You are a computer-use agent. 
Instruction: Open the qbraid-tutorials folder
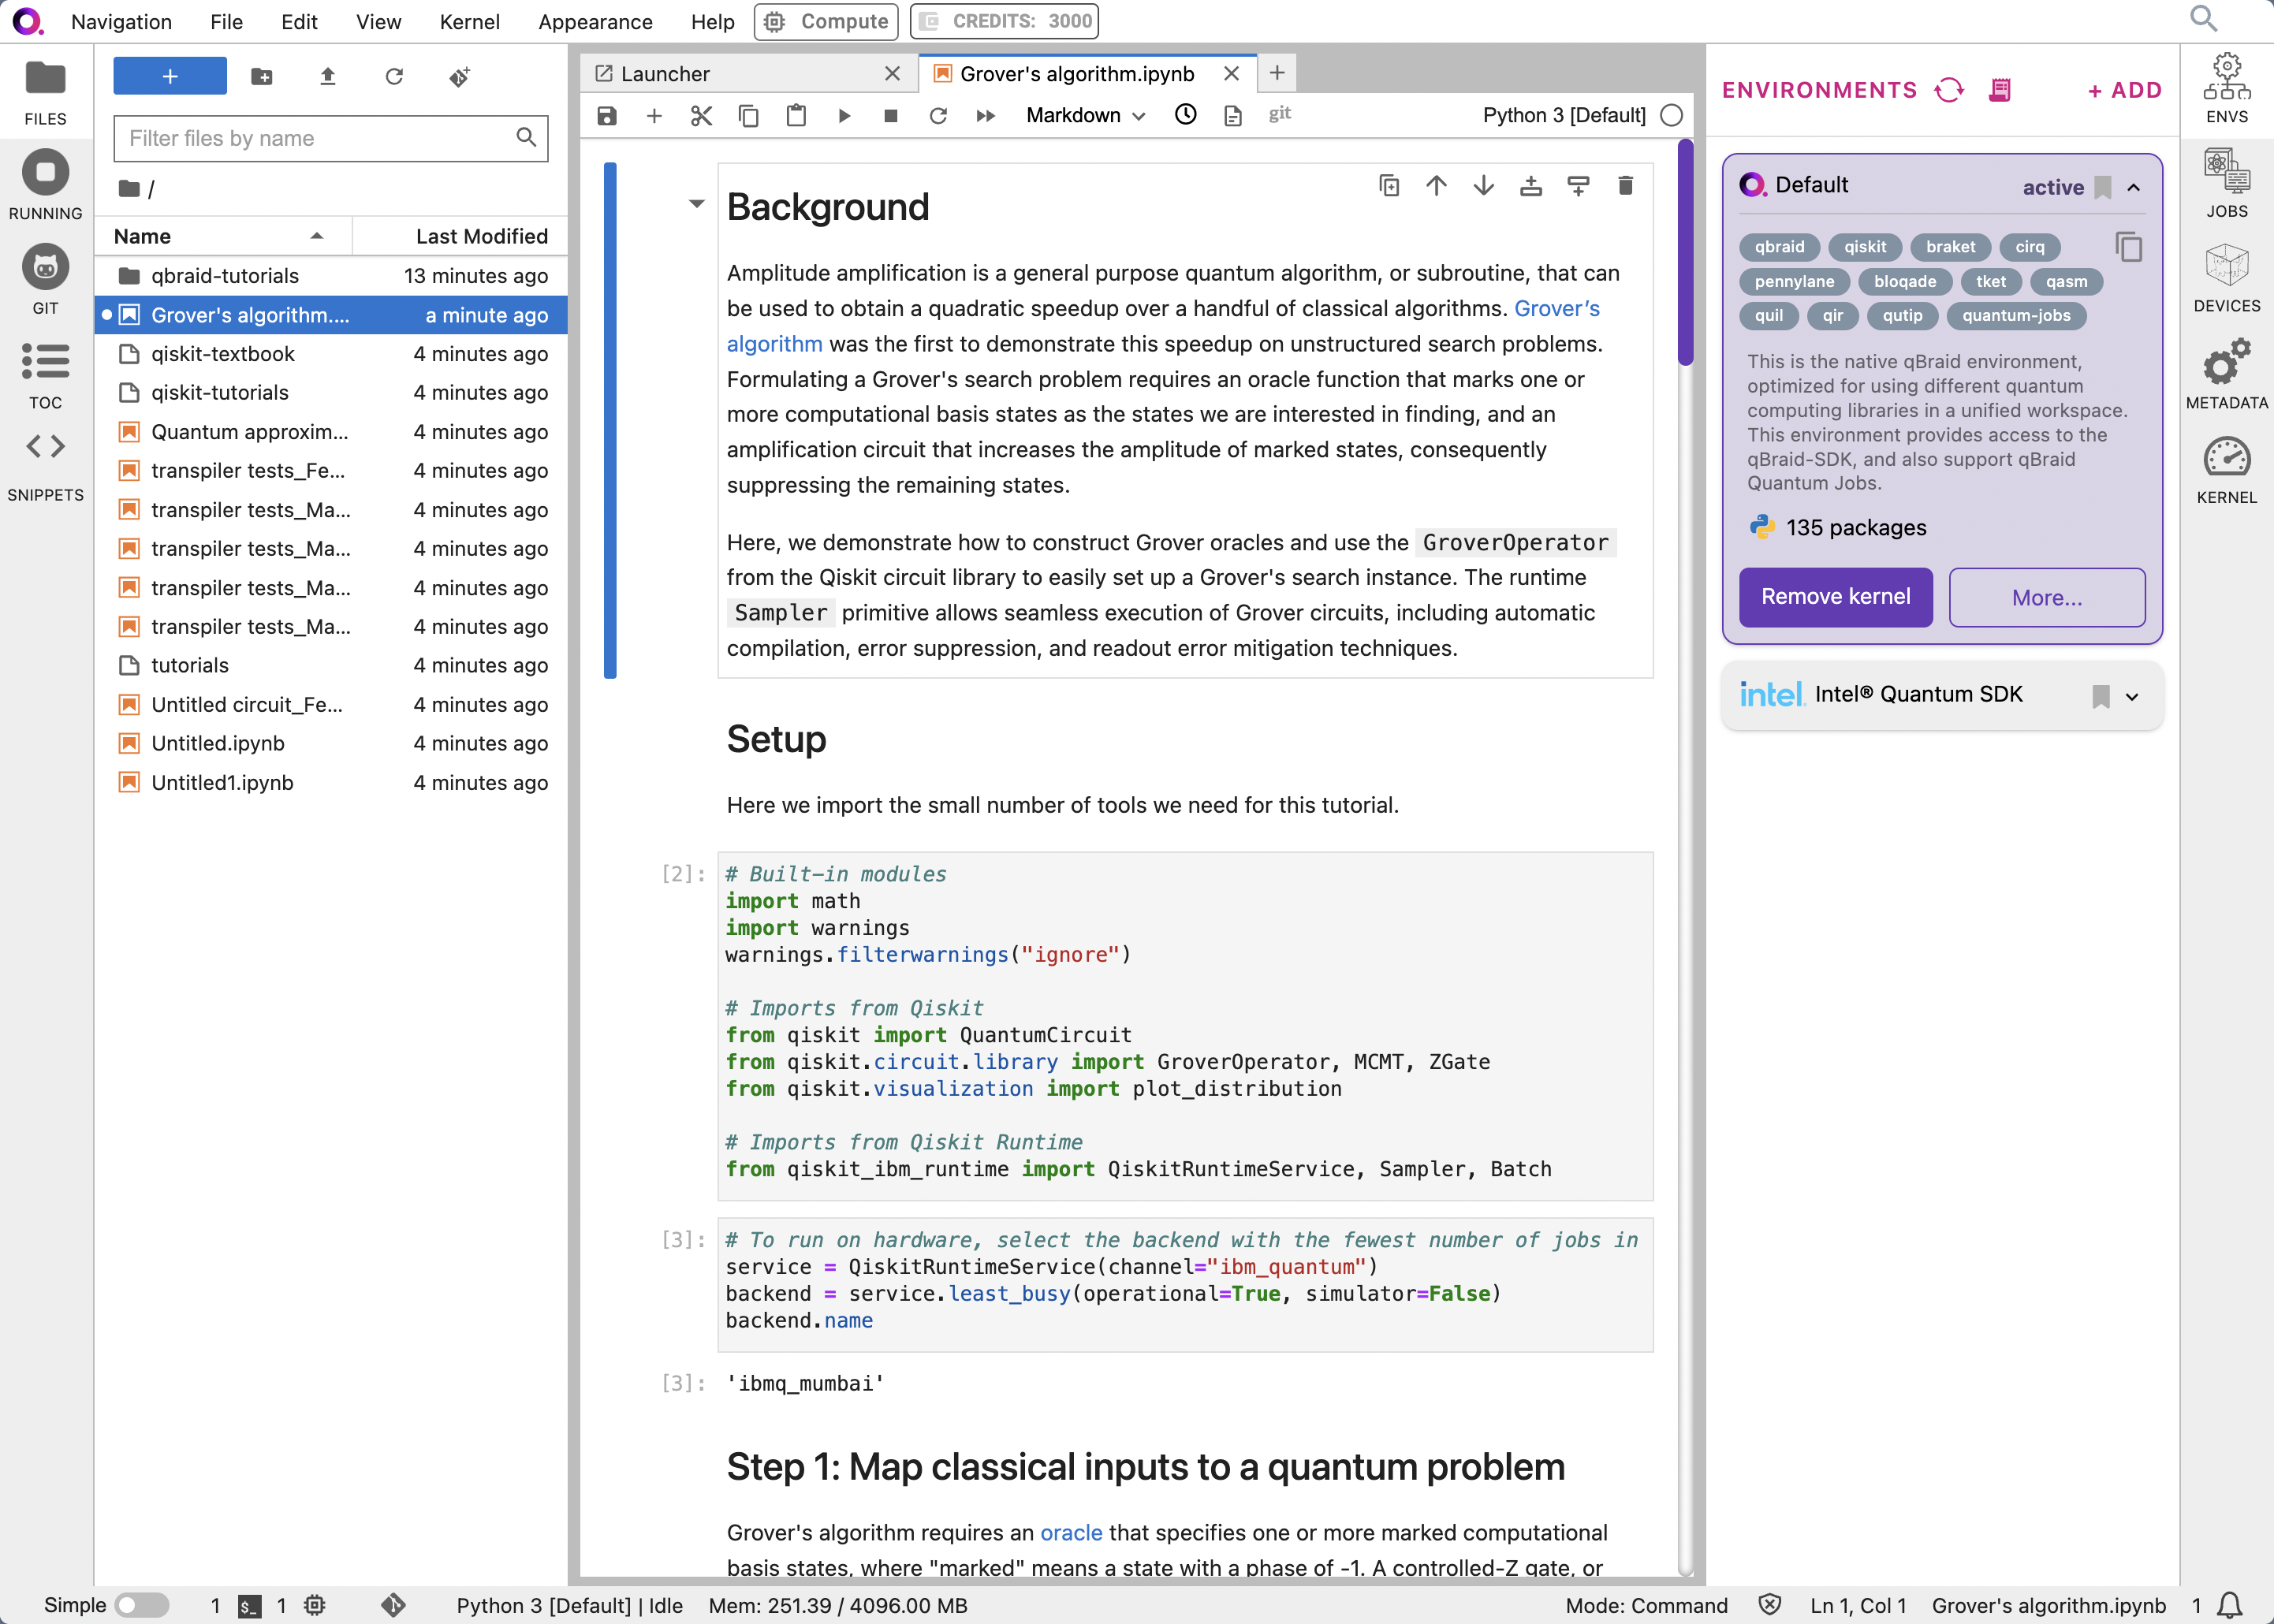331,275
